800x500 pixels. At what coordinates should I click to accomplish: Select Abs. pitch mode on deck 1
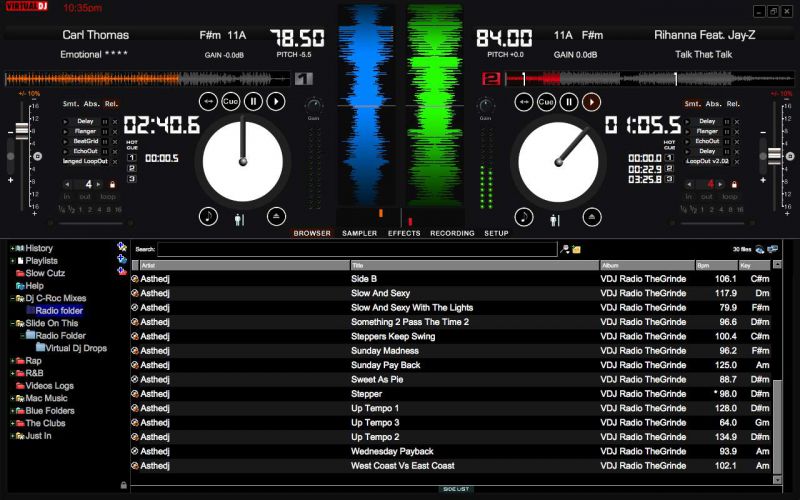click(x=91, y=104)
